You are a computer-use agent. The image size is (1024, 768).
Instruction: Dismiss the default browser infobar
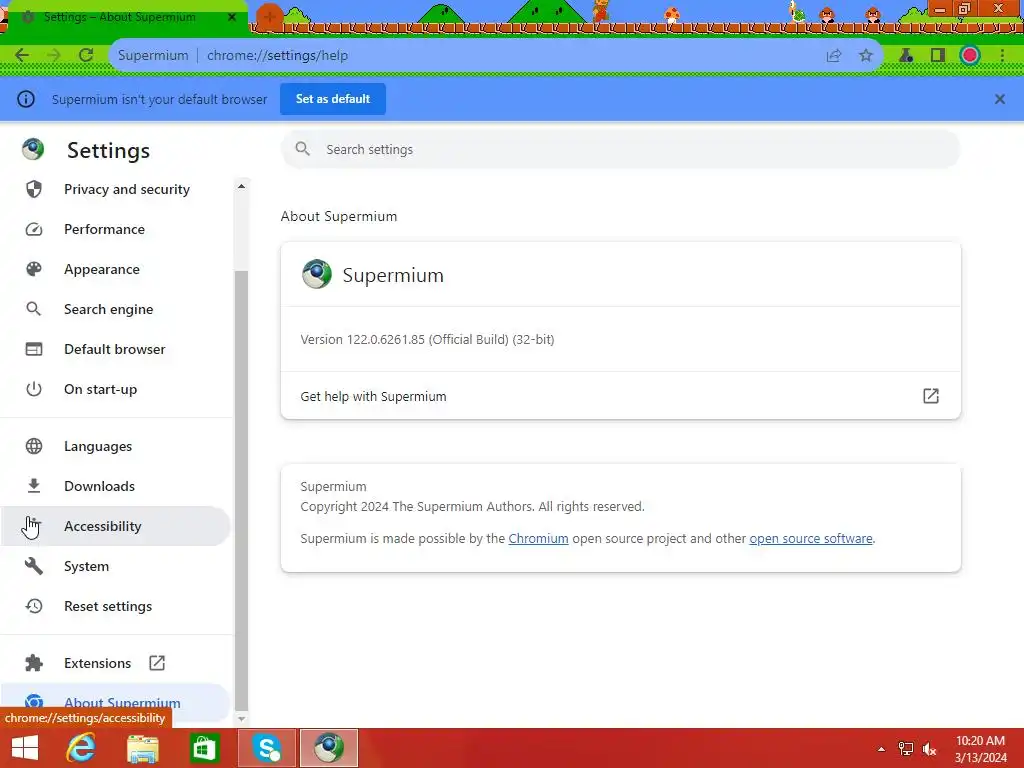(x=1000, y=99)
